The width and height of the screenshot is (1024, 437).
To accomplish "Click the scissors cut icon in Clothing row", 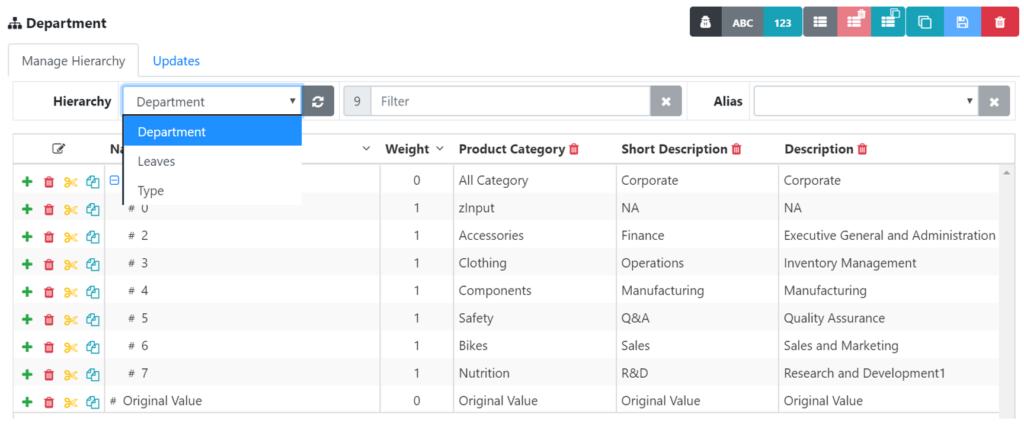I will [x=70, y=264].
